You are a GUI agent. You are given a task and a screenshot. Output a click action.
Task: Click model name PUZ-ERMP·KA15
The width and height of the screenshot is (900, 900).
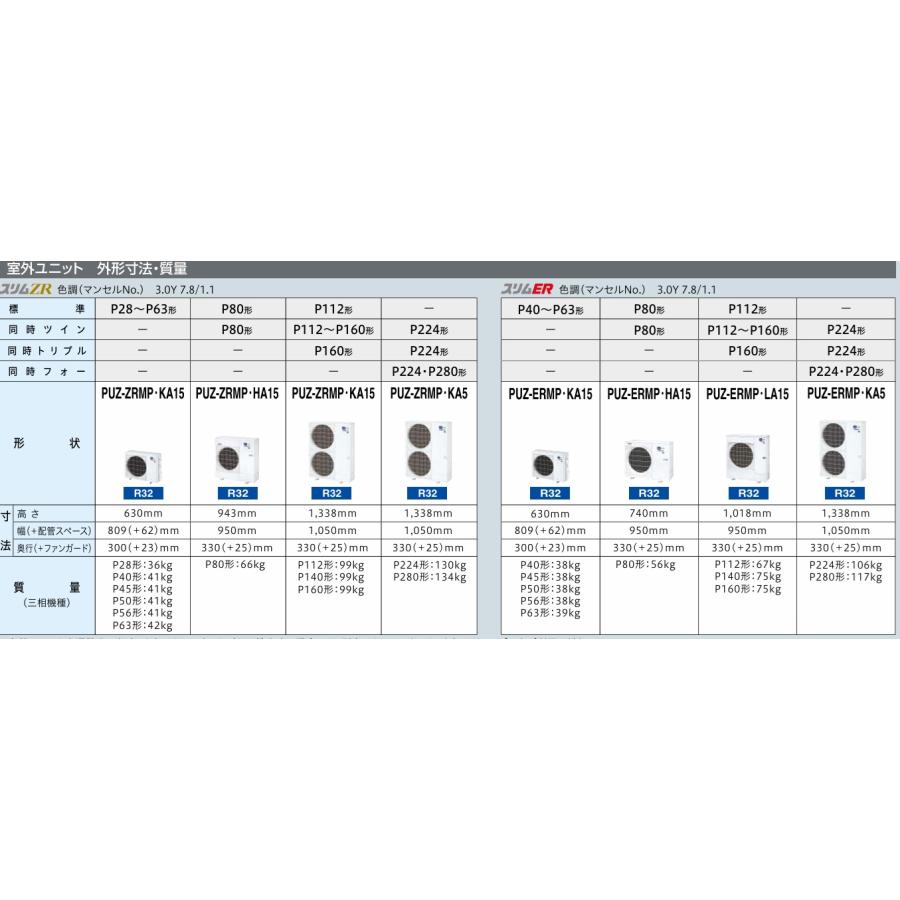(550, 394)
